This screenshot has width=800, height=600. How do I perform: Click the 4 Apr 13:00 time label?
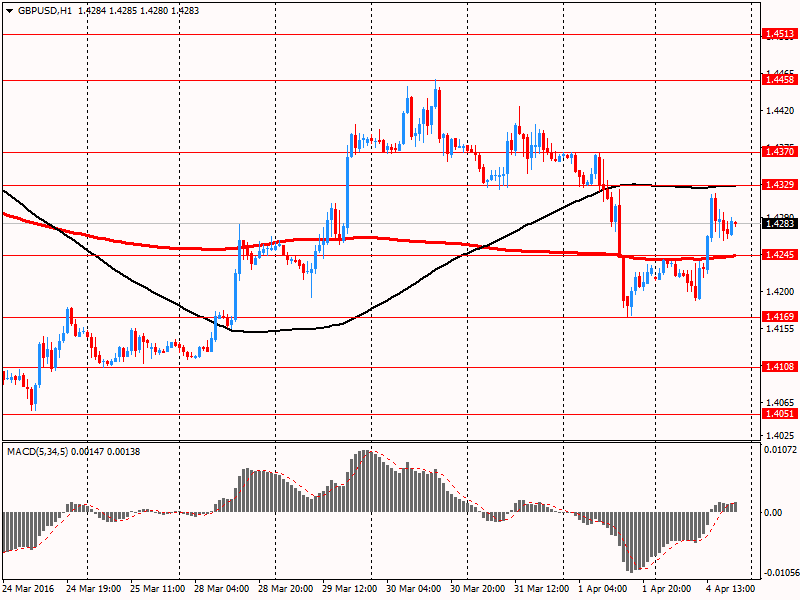(x=731, y=589)
